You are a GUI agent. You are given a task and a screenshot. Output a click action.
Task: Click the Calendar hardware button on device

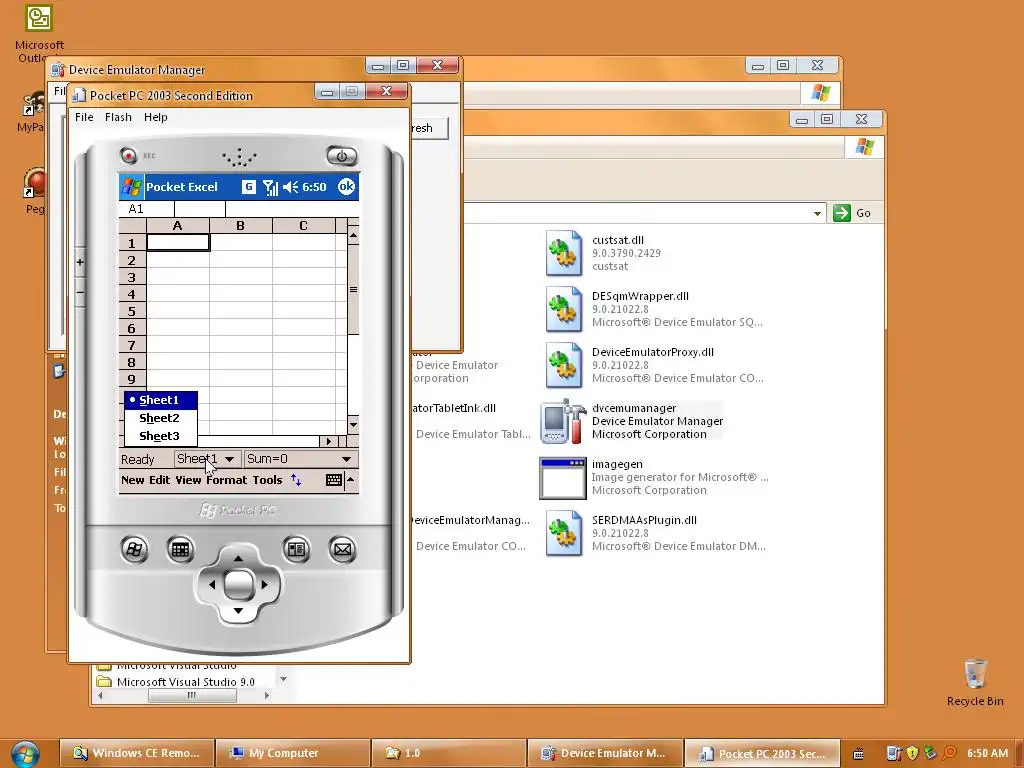[x=180, y=550]
